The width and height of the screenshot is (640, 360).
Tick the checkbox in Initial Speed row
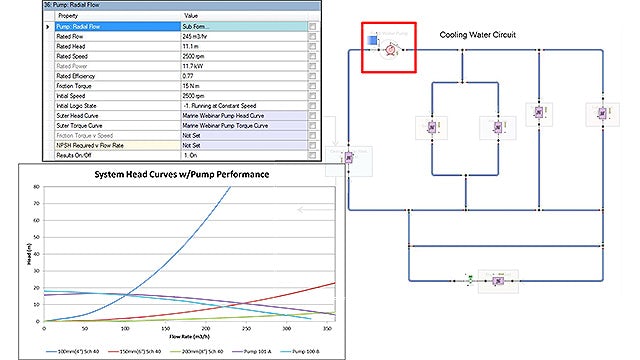pos(312,96)
